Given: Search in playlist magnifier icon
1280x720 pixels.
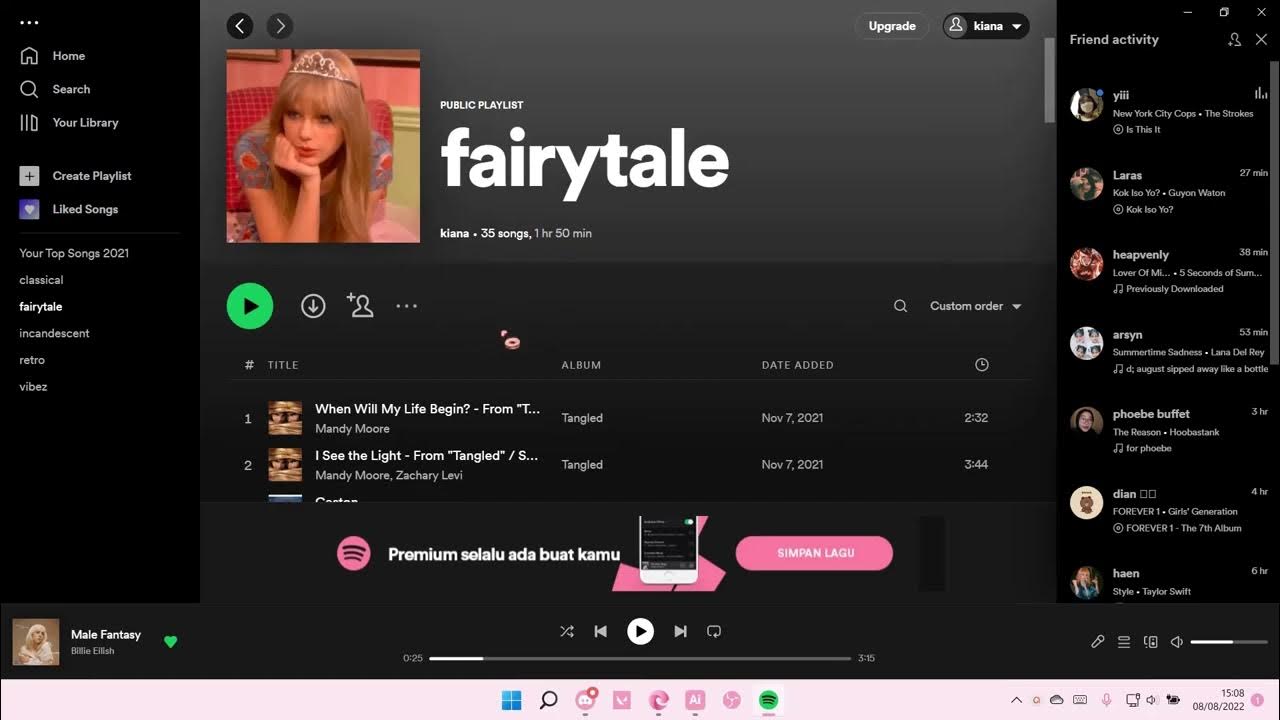Looking at the screenshot, I should 901,306.
